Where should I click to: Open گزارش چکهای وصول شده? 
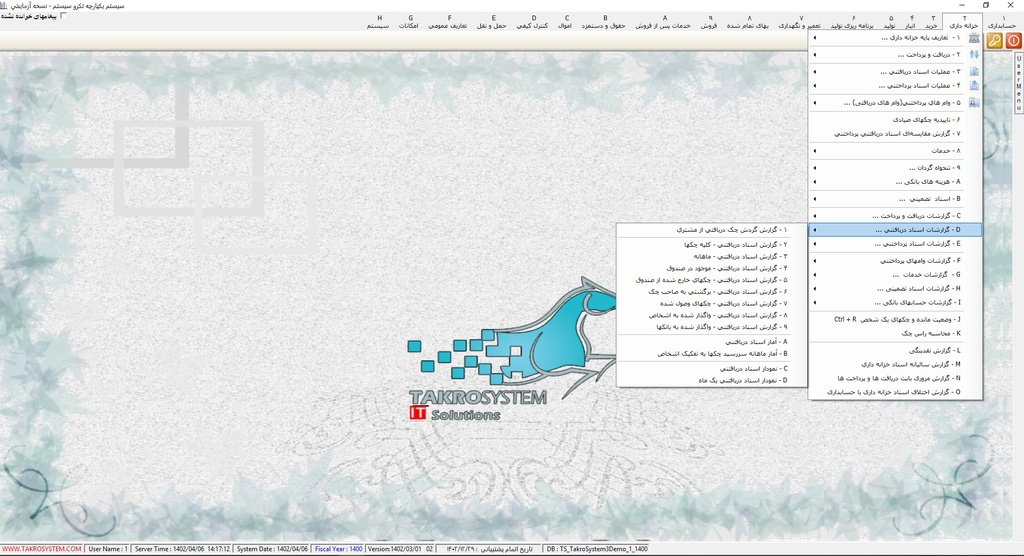coord(712,304)
